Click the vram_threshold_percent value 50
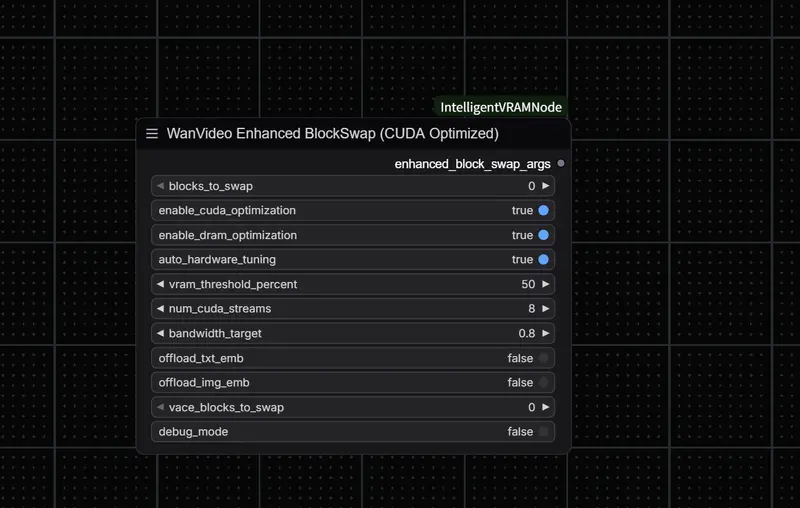 528,284
